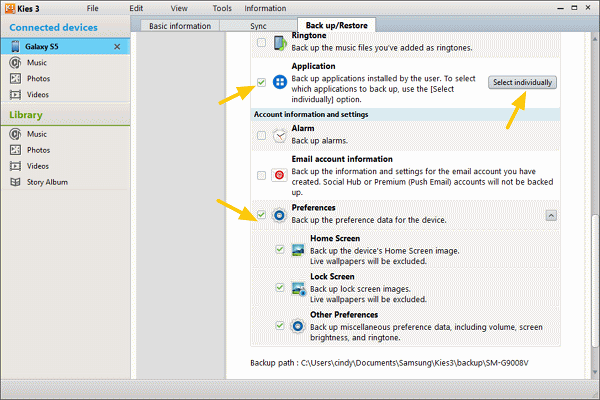This screenshot has height=400, width=600.
Task: Open the Tools menu
Action: coord(222,8)
